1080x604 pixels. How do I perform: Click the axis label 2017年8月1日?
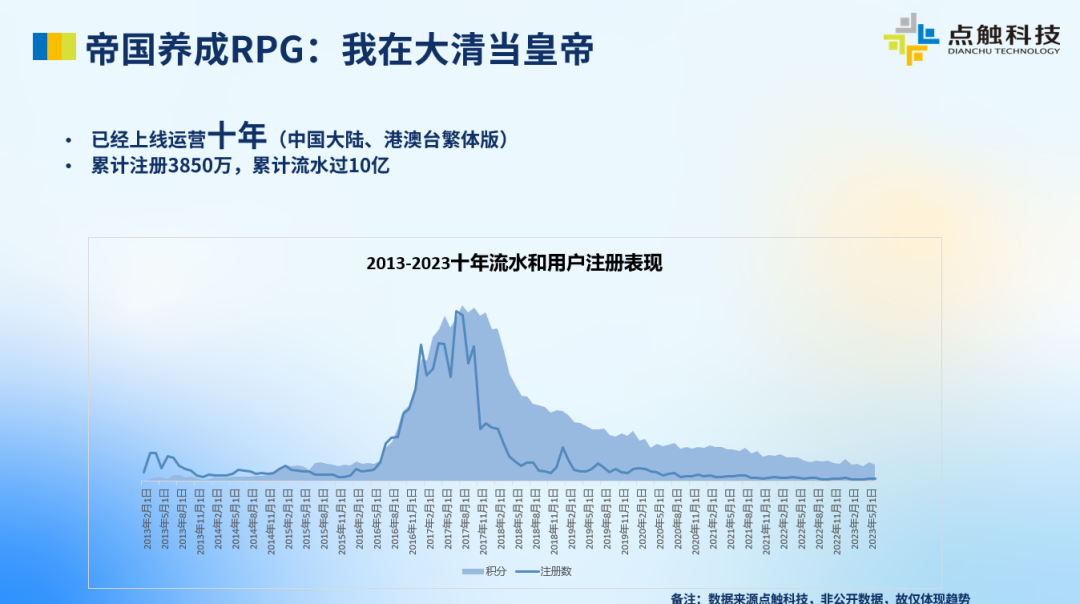click(x=466, y=519)
